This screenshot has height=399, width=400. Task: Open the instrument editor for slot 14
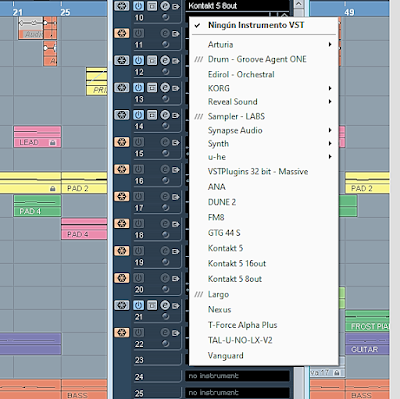pos(165,115)
